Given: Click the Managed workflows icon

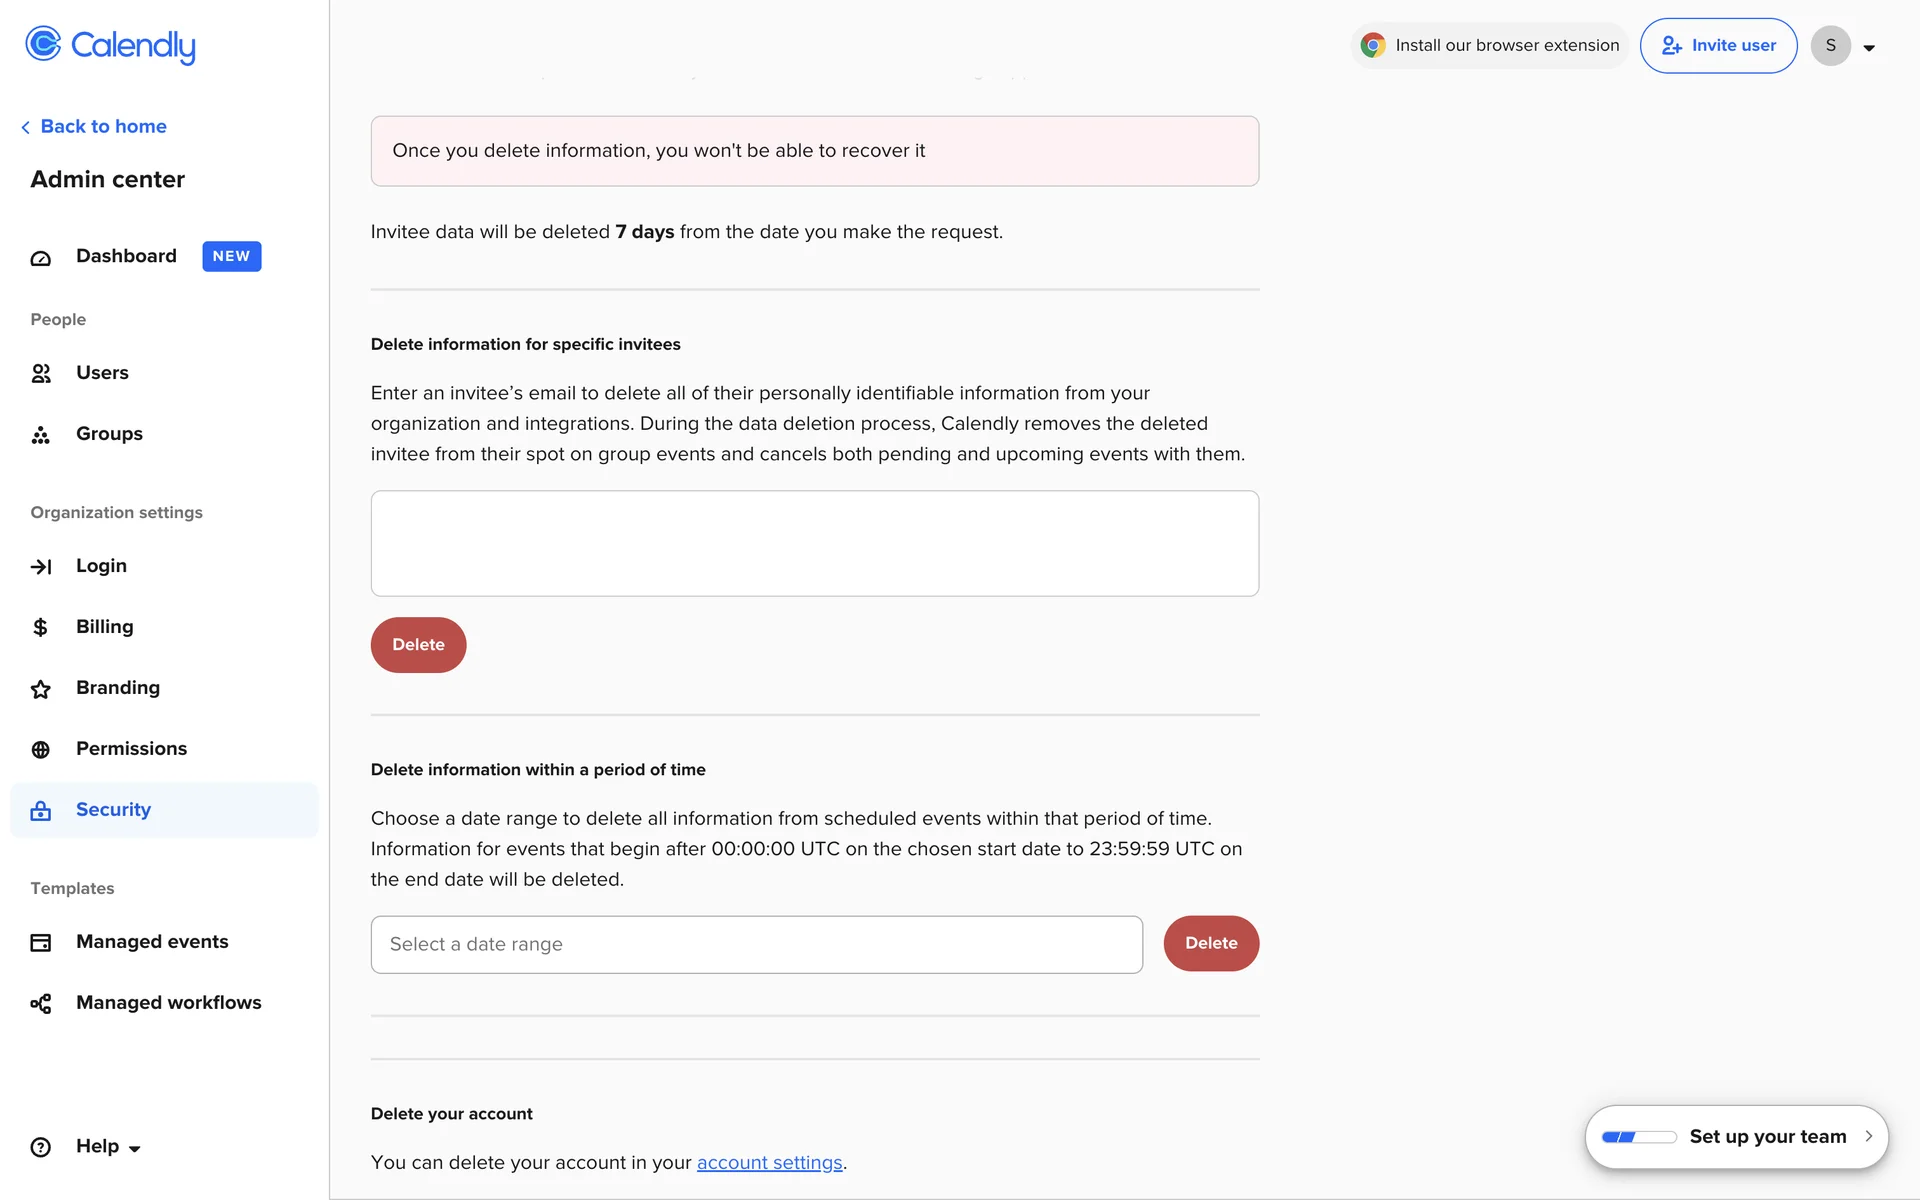Looking at the screenshot, I should [x=41, y=1004].
